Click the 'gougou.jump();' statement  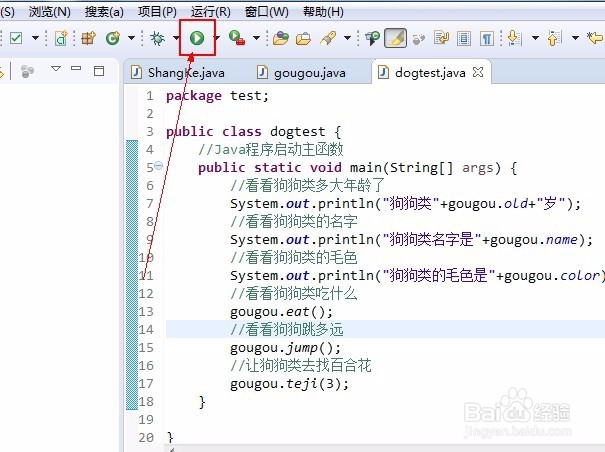(x=286, y=347)
